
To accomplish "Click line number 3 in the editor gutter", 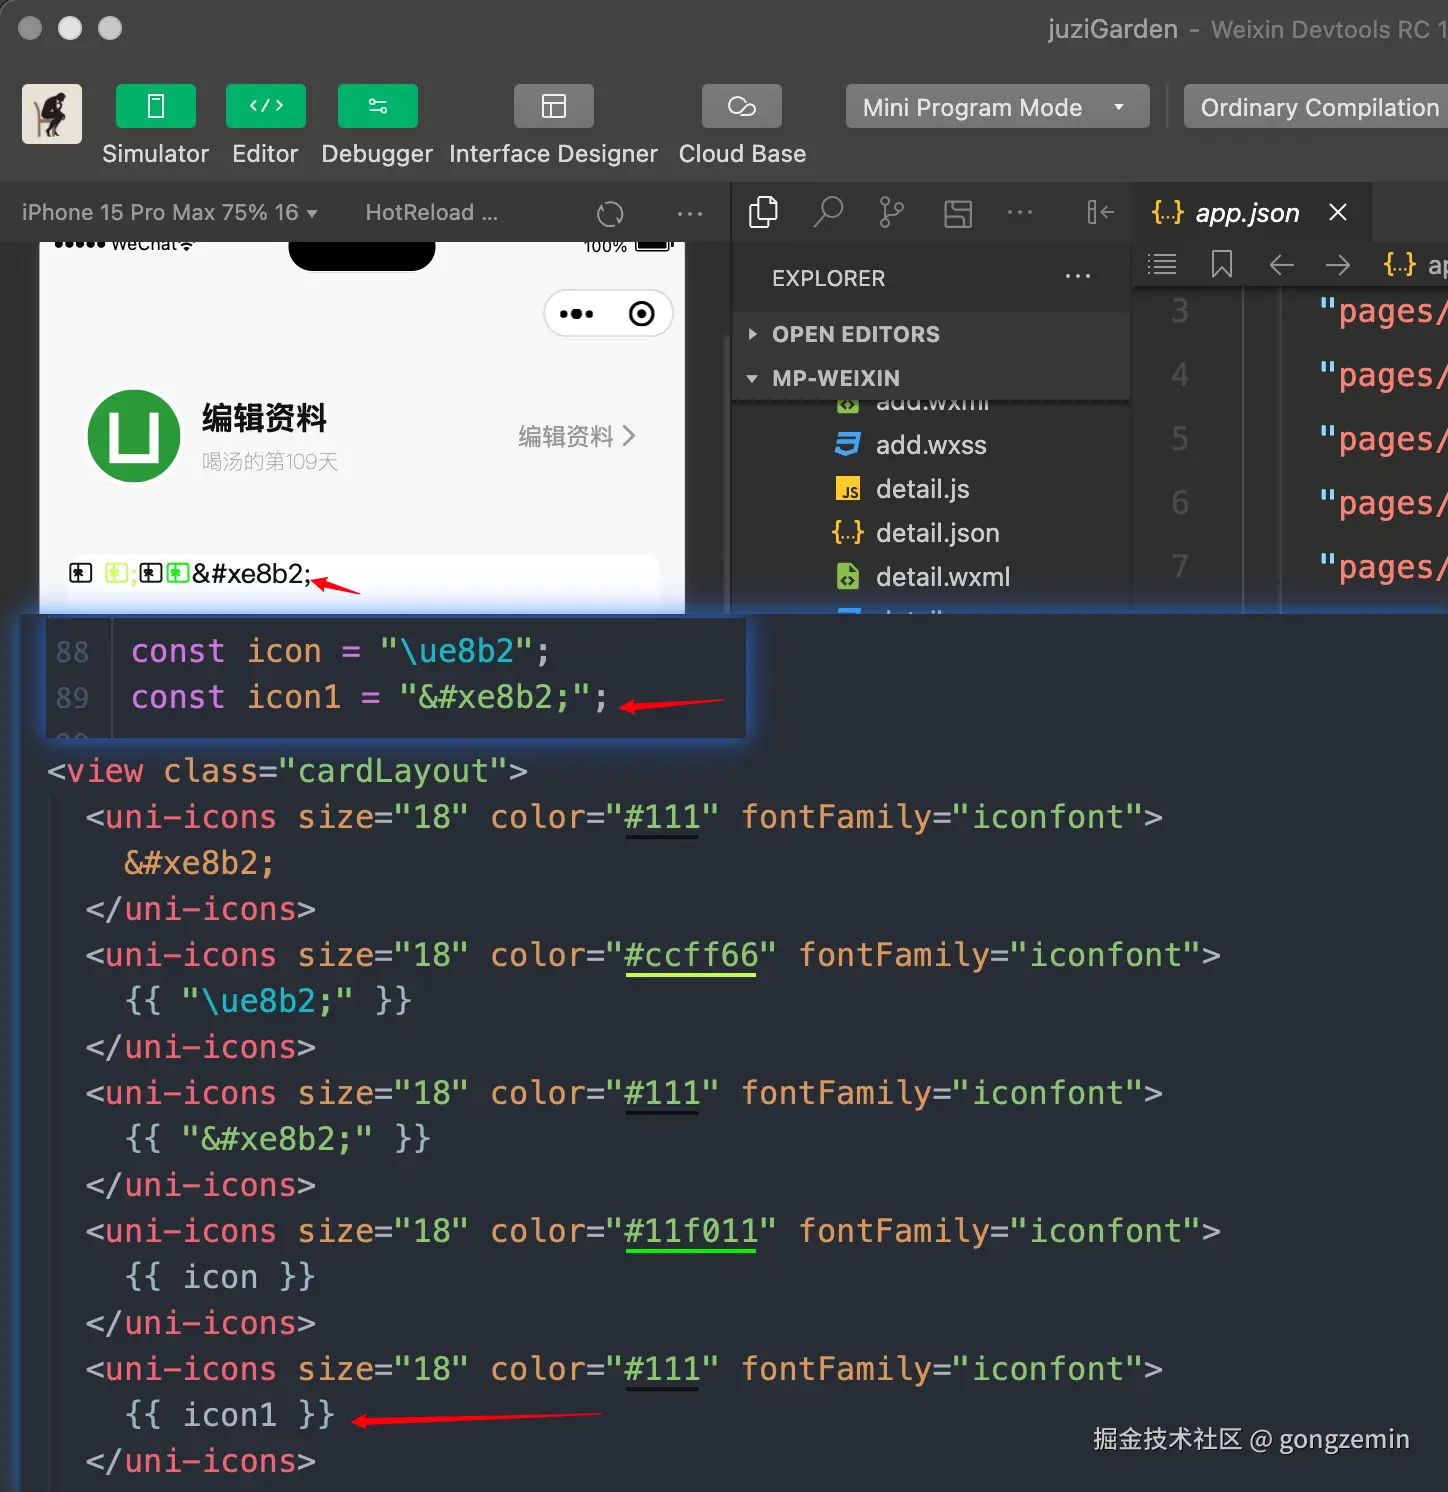I will pyautogui.click(x=1180, y=311).
